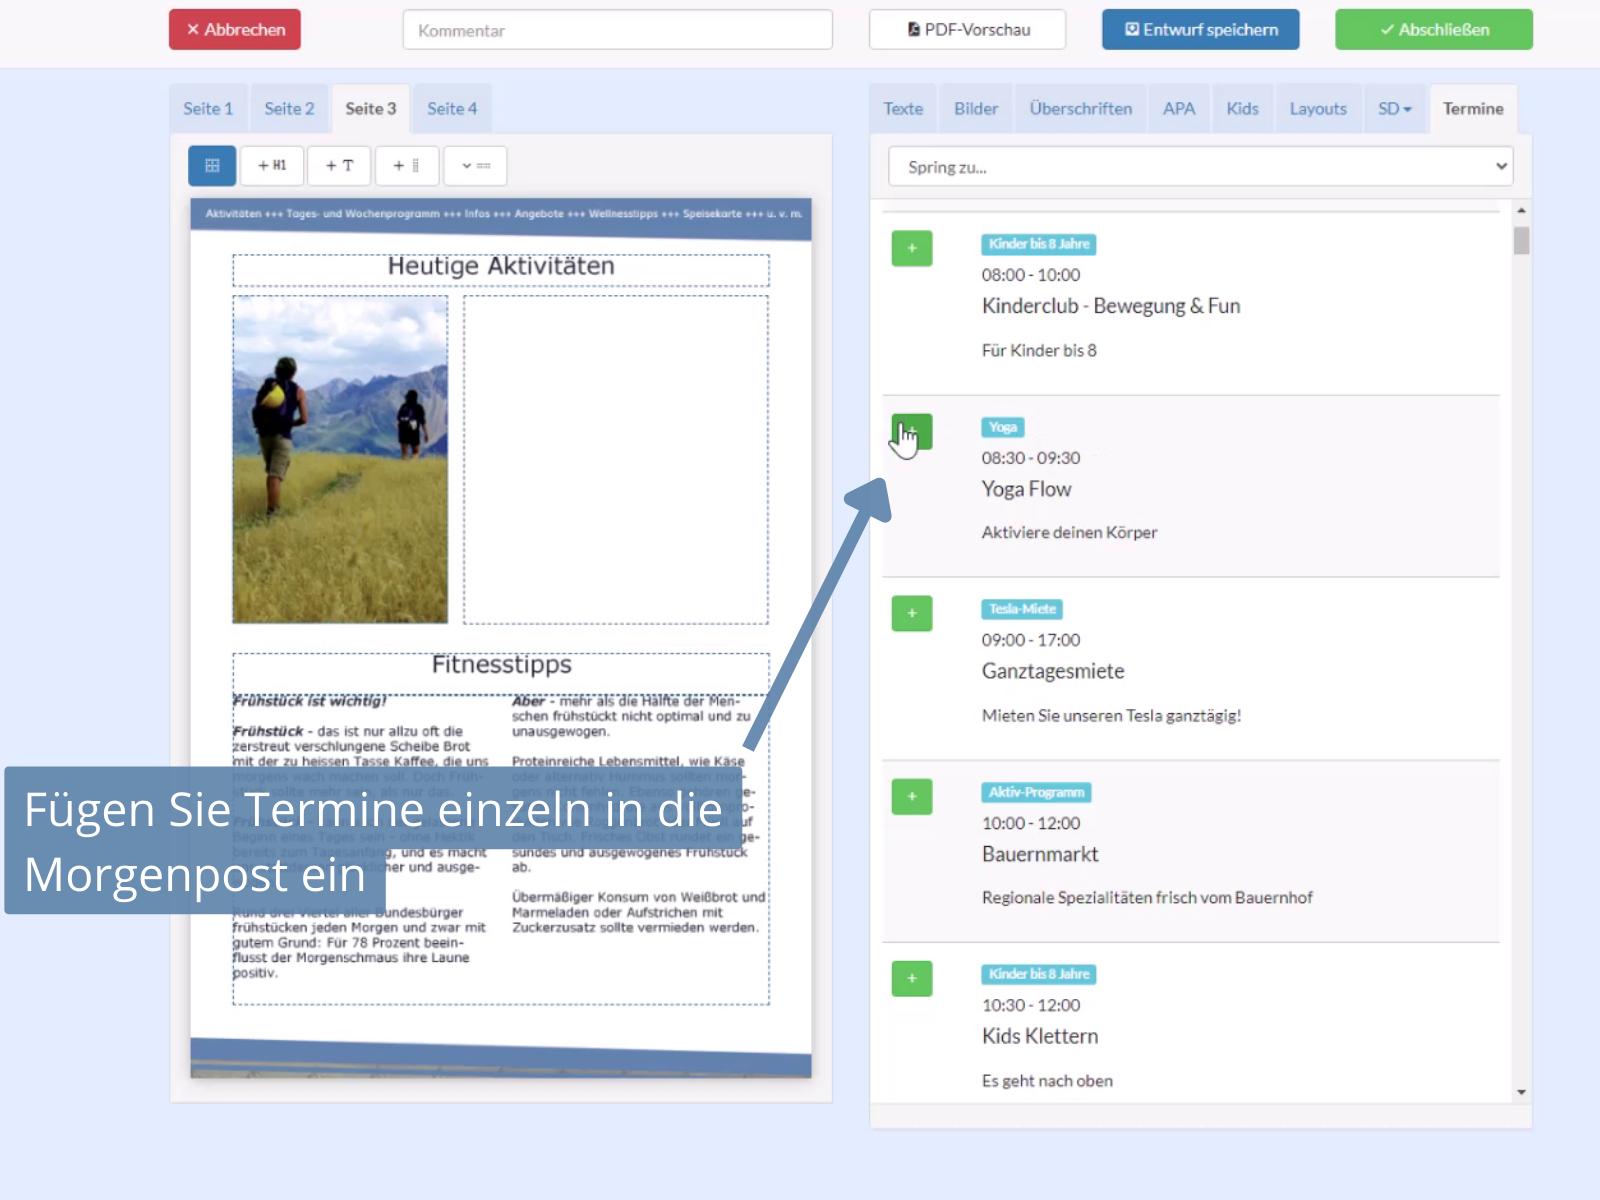Viewport: 1600px width, 1200px height.
Task: Open the Überschriften tab
Action: click(x=1080, y=109)
